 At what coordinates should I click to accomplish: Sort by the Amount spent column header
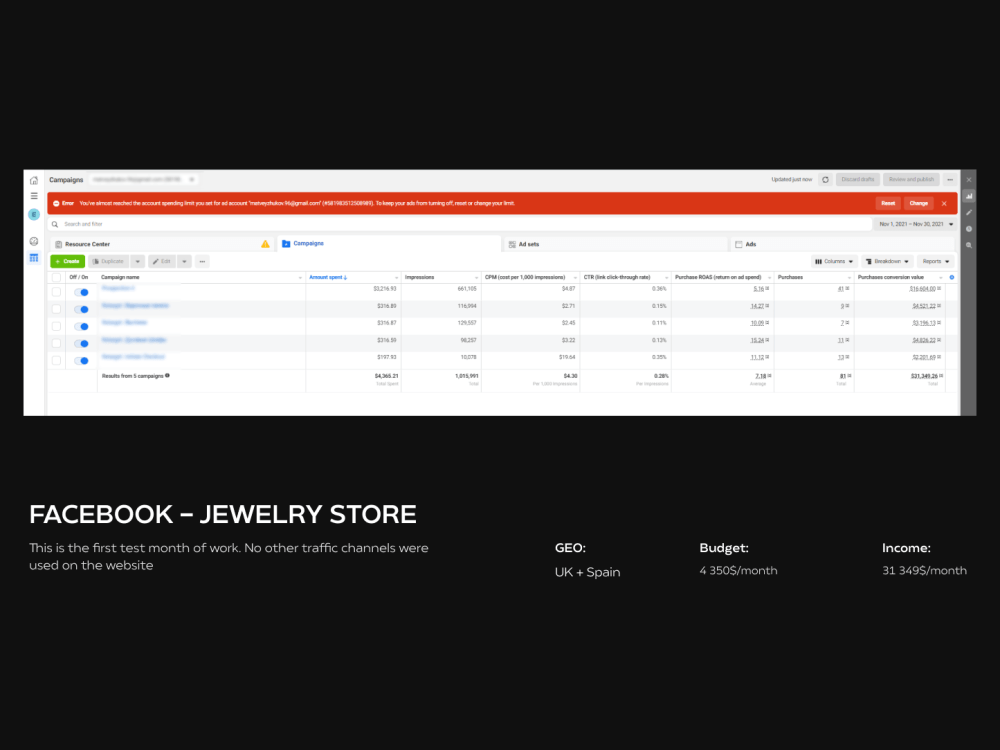[328, 277]
